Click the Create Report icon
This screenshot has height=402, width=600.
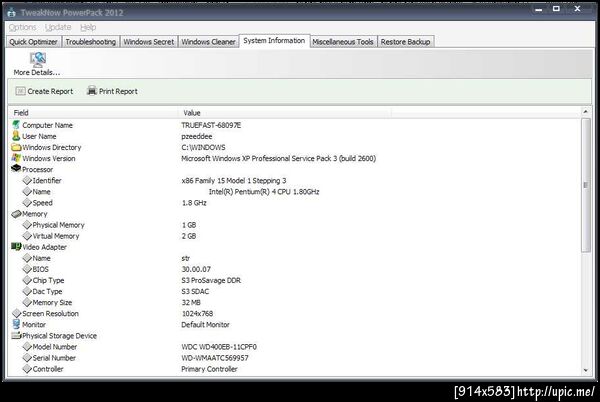point(20,91)
